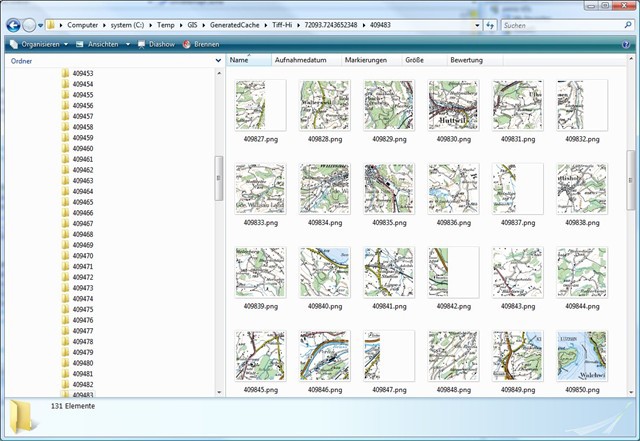This screenshot has width=640, height=441.
Task: Select thumbnail 409850.png lake map
Action: tap(582, 356)
